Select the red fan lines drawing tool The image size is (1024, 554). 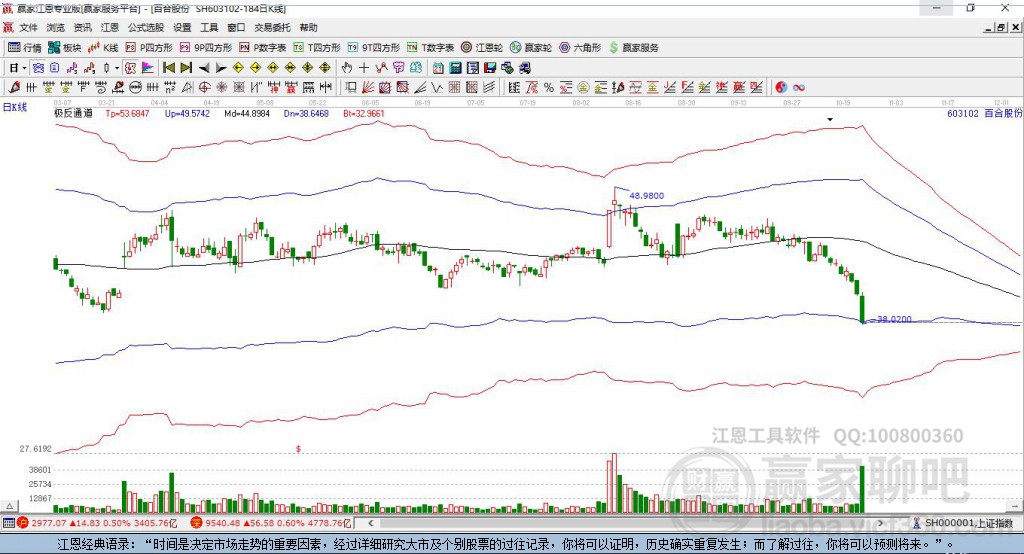pyautogui.click(x=368, y=88)
